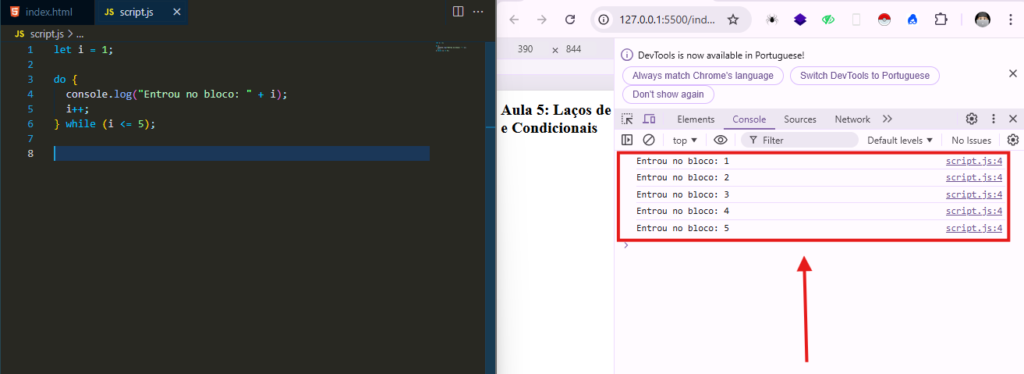The height and width of the screenshot is (374, 1024).
Task: Open the top JavaScript context dropdown
Action: pyautogui.click(x=685, y=140)
